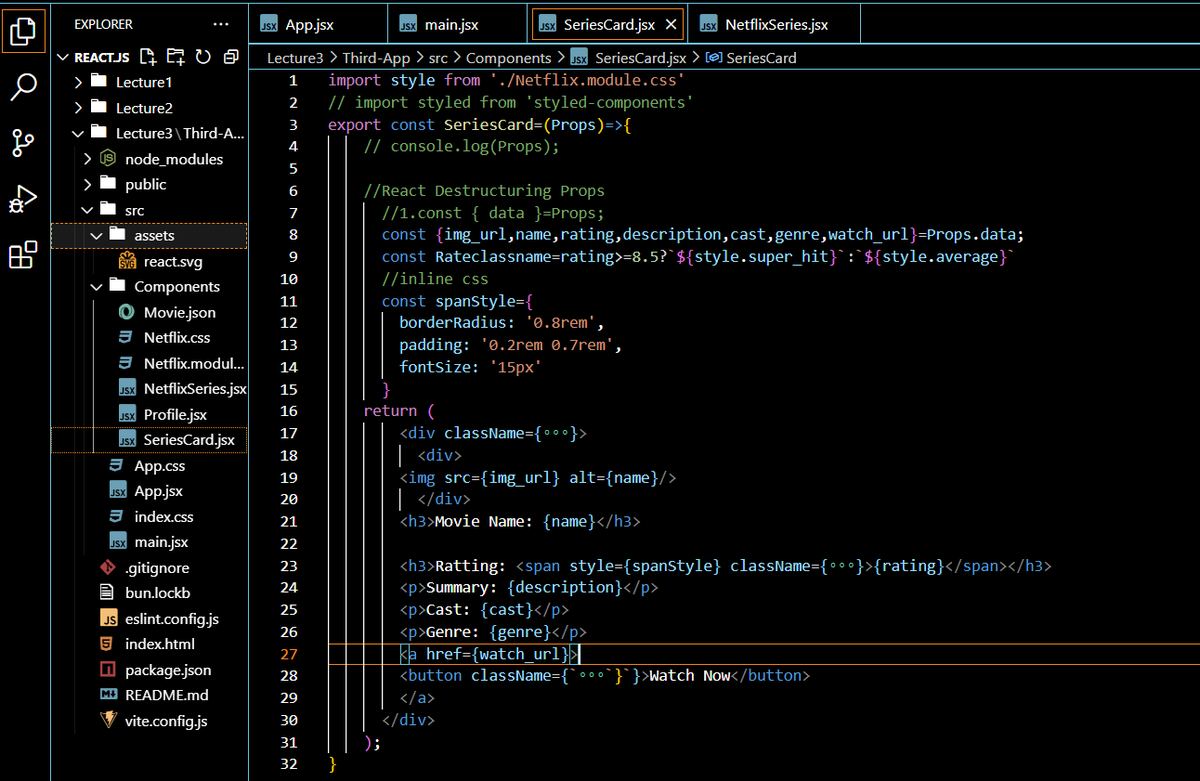Open NetflixSeries.jsx in Explorer tree
Screen dimensions: 1200x781
194,389
